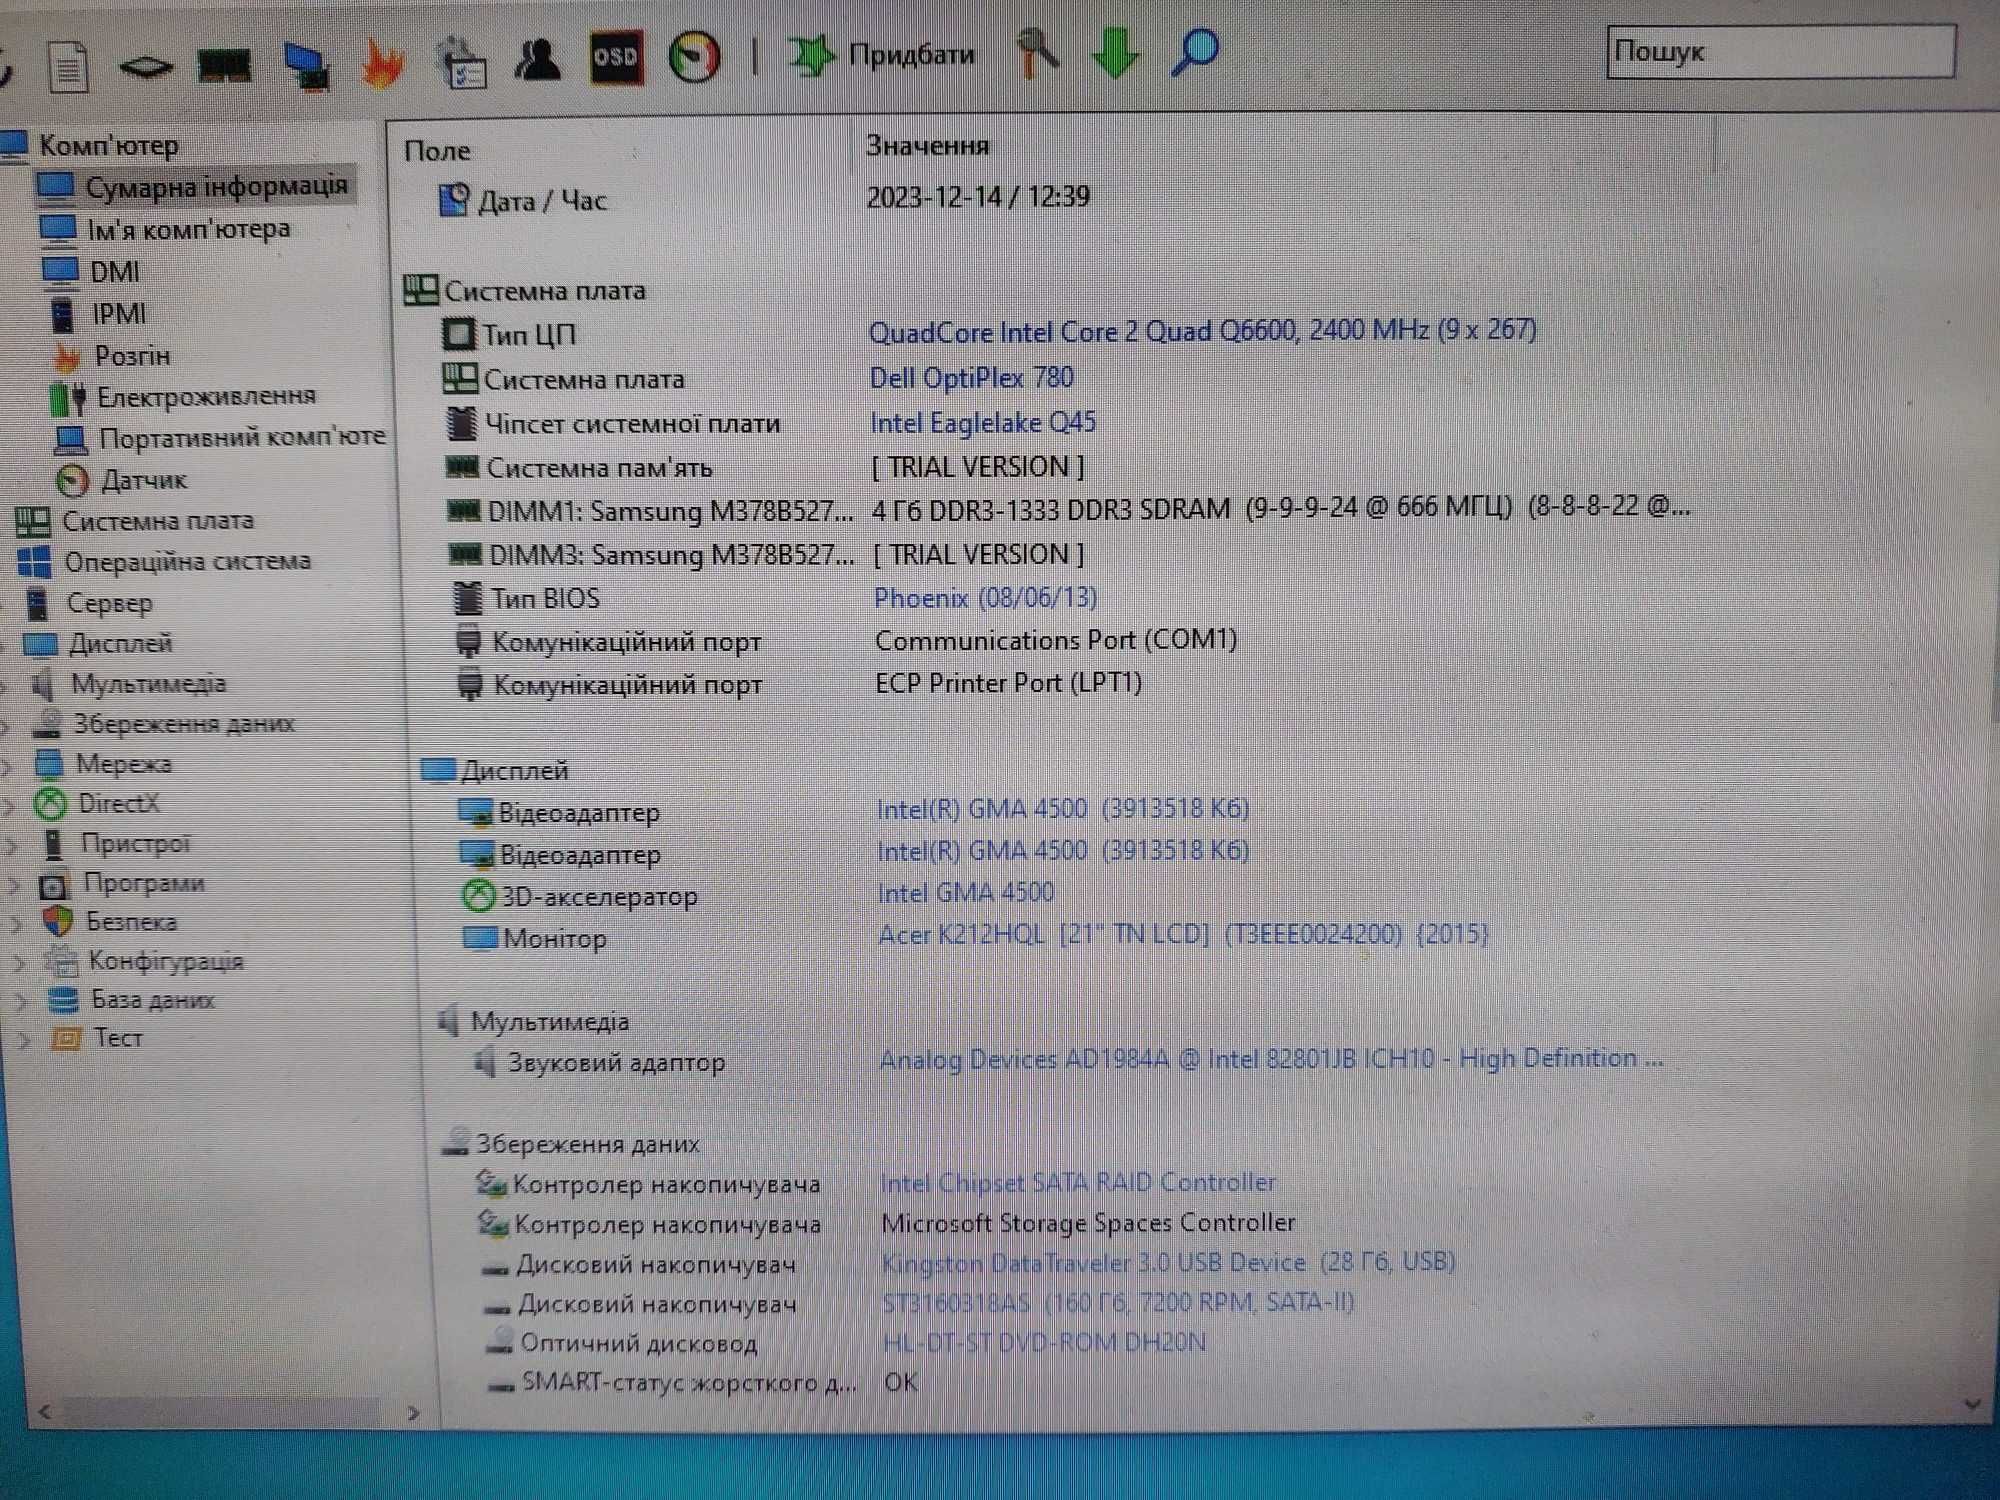Expand the Безпека tree node
The width and height of the screenshot is (2000, 1500).
(15, 924)
